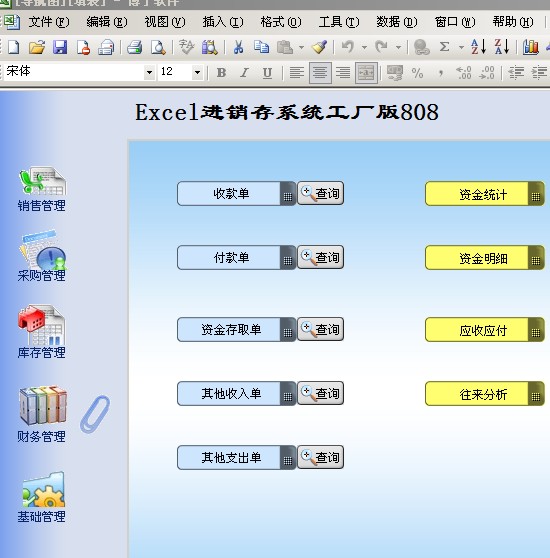Click the 收款单 button
Screen dimensions: 550x558
(236, 194)
